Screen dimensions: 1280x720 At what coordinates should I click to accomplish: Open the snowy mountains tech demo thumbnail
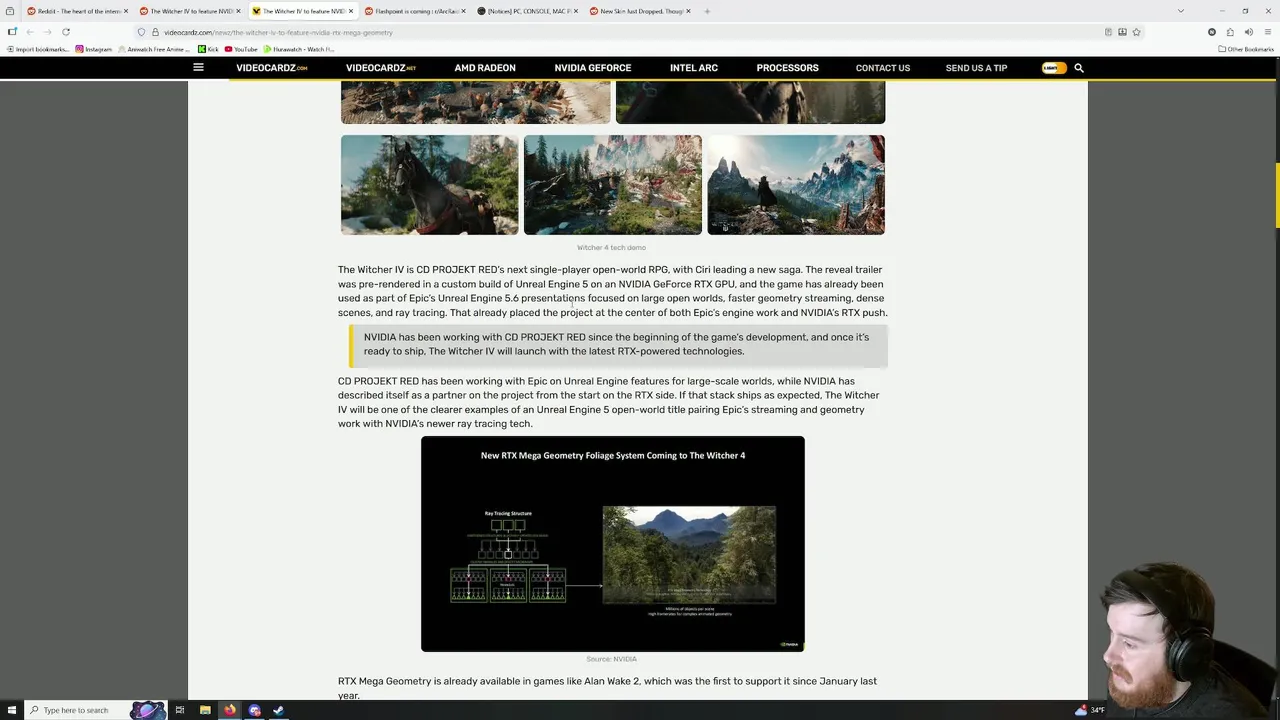(x=796, y=185)
